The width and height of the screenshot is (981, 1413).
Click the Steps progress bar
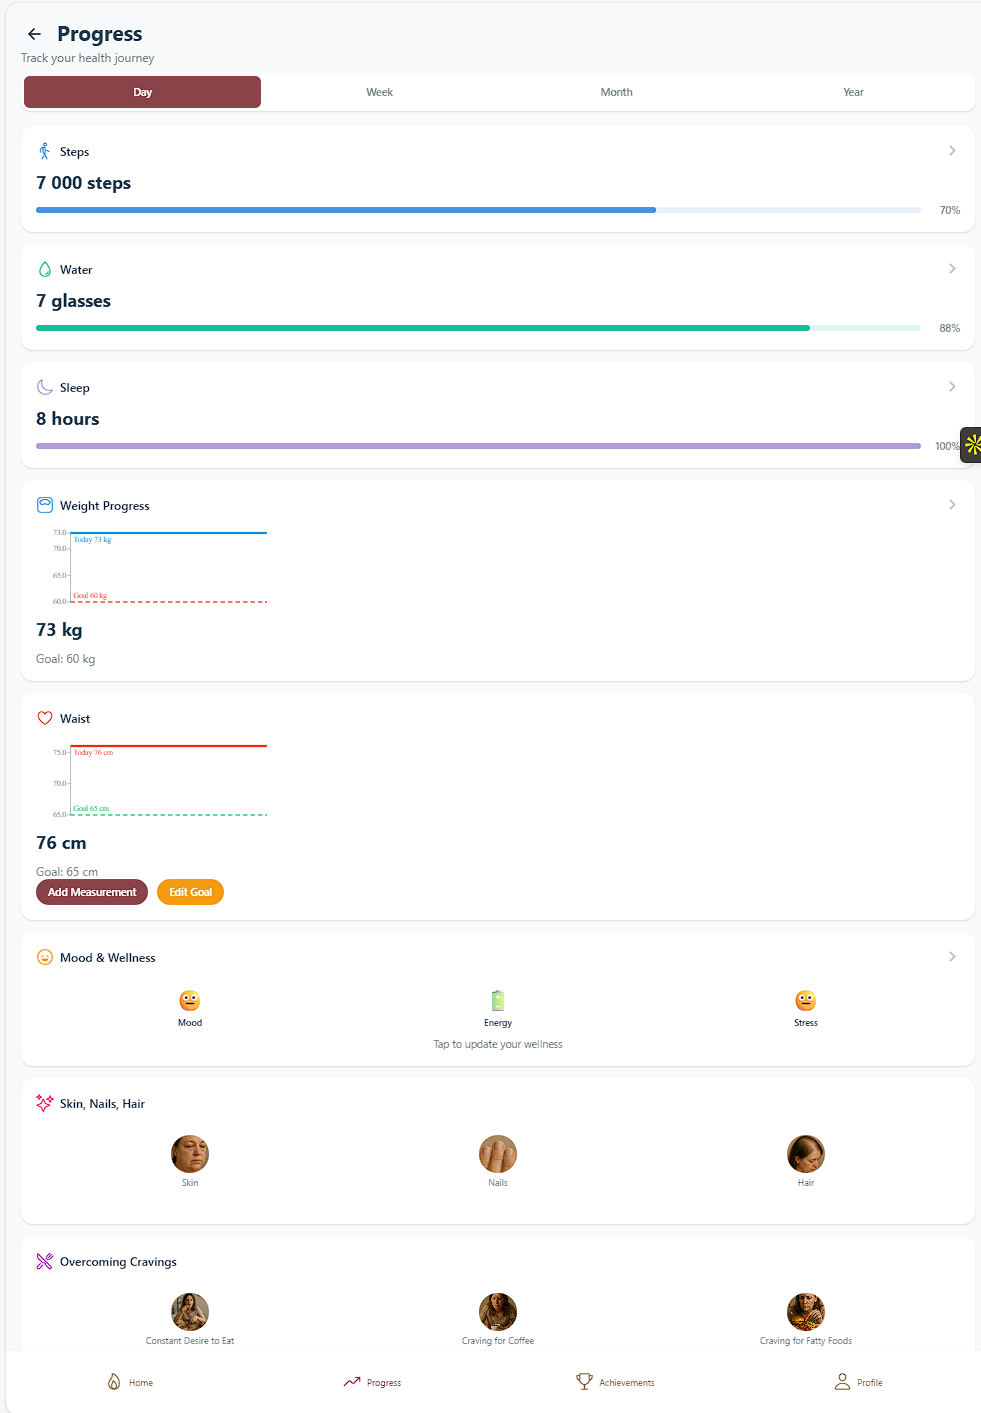[478, 210]
